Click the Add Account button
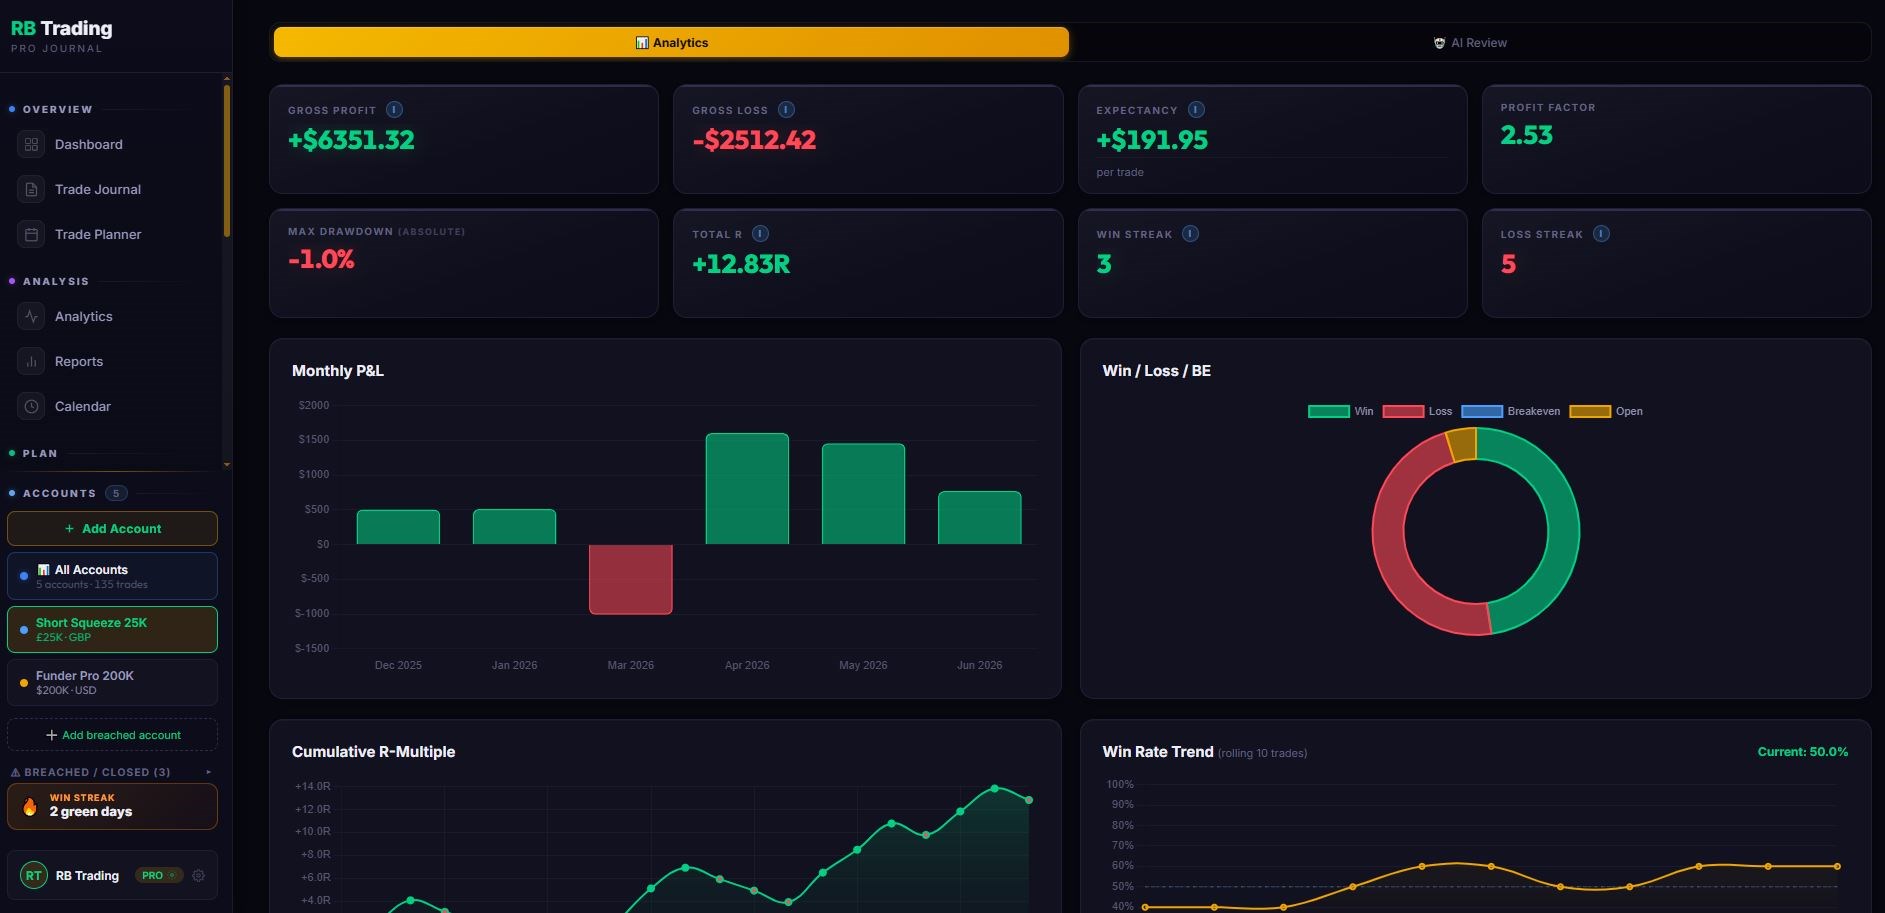The height and width of the screenshot is (913, 1885). [x=112, y=528]
